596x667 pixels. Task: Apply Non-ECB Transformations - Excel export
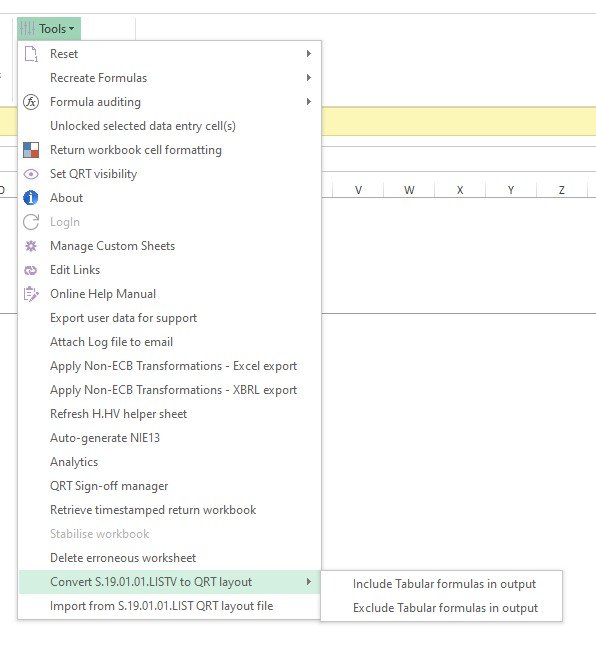pyautogui.click(x=169, y=366)
